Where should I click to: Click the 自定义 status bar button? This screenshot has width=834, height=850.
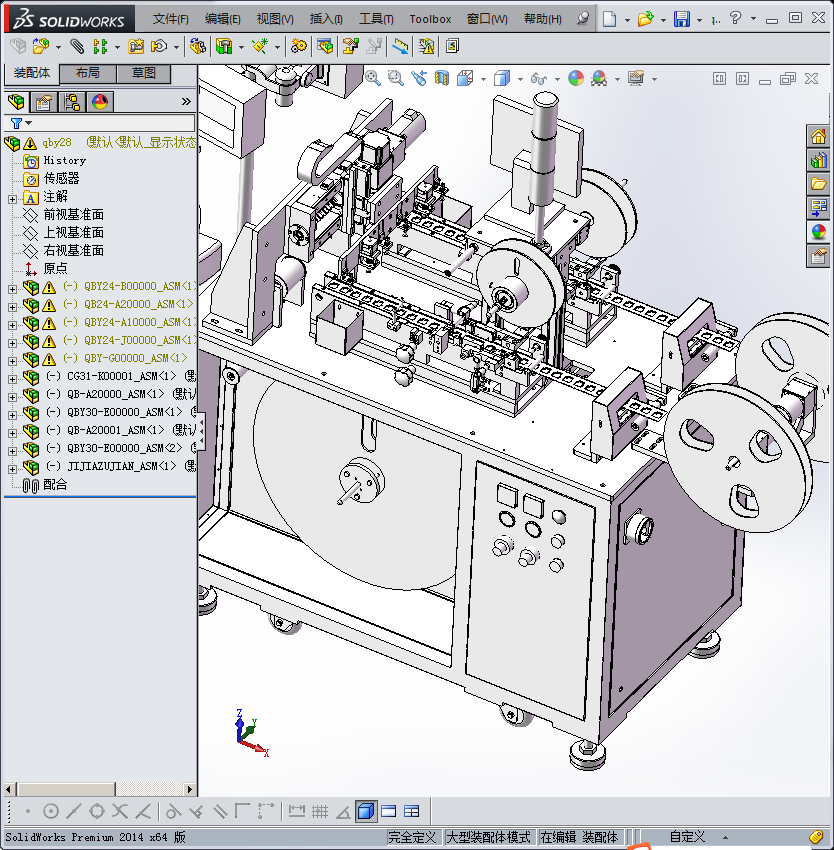(x=687, y=837)
